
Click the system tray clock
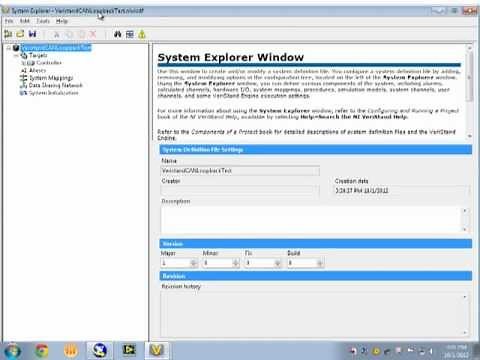456,351
